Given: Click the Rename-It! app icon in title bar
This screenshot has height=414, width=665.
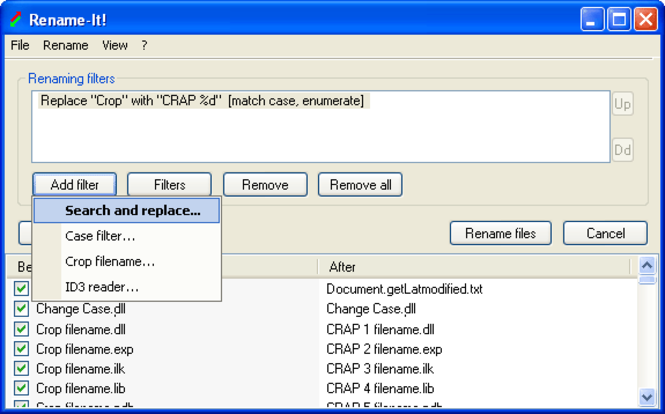Looking at the screenshot, I should click(15, 19).
